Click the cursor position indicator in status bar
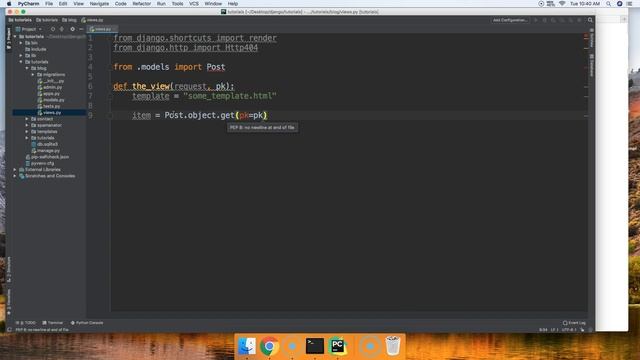 coord(543,330)
